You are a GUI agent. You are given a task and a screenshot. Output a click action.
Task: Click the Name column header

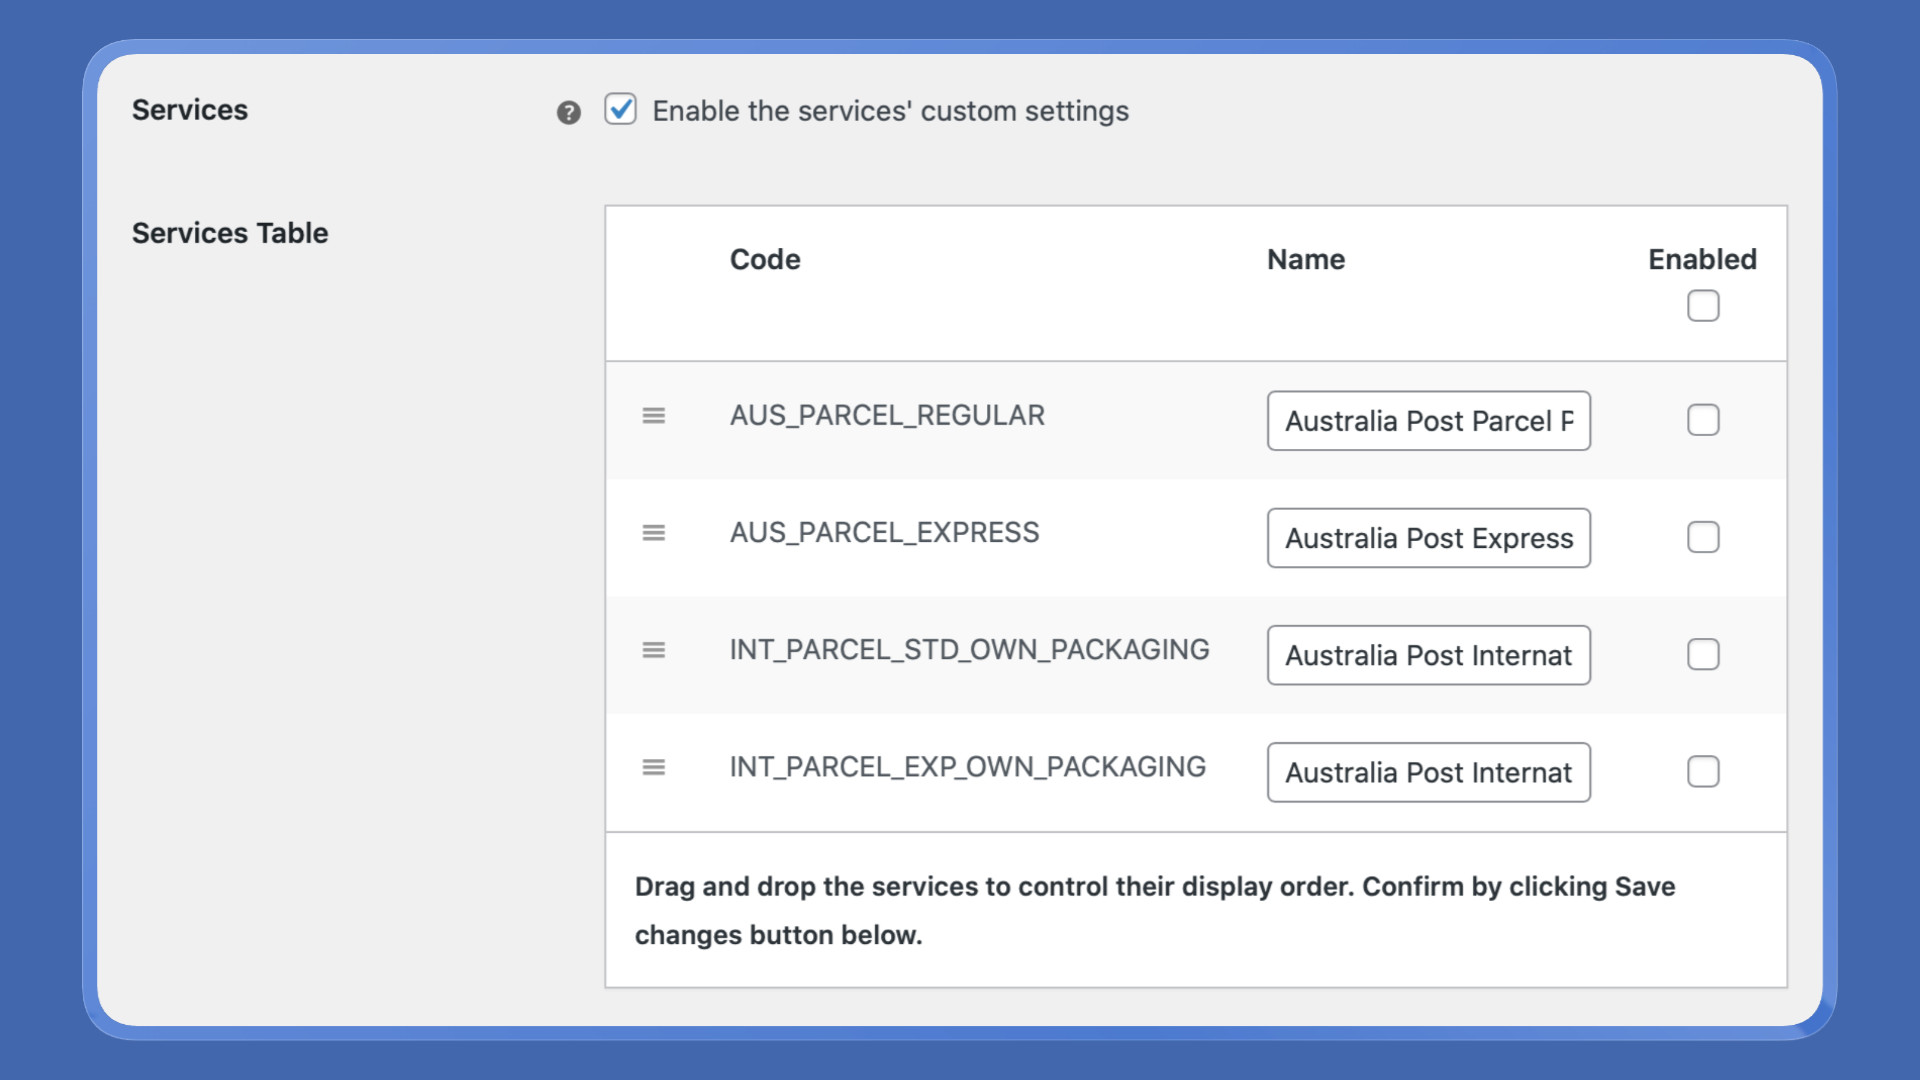1305,259
